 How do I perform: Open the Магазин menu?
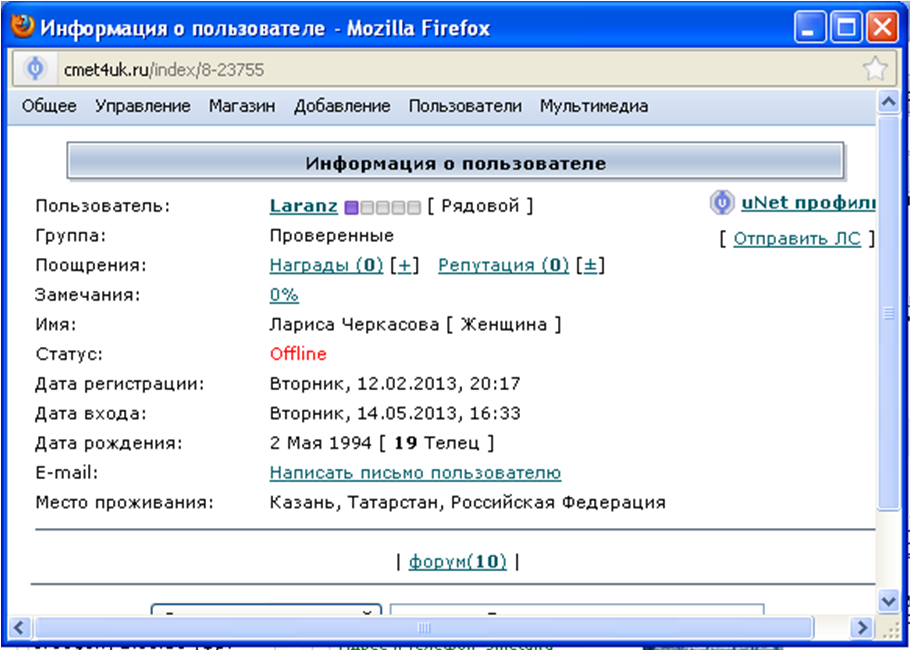(x=242, y=106)
